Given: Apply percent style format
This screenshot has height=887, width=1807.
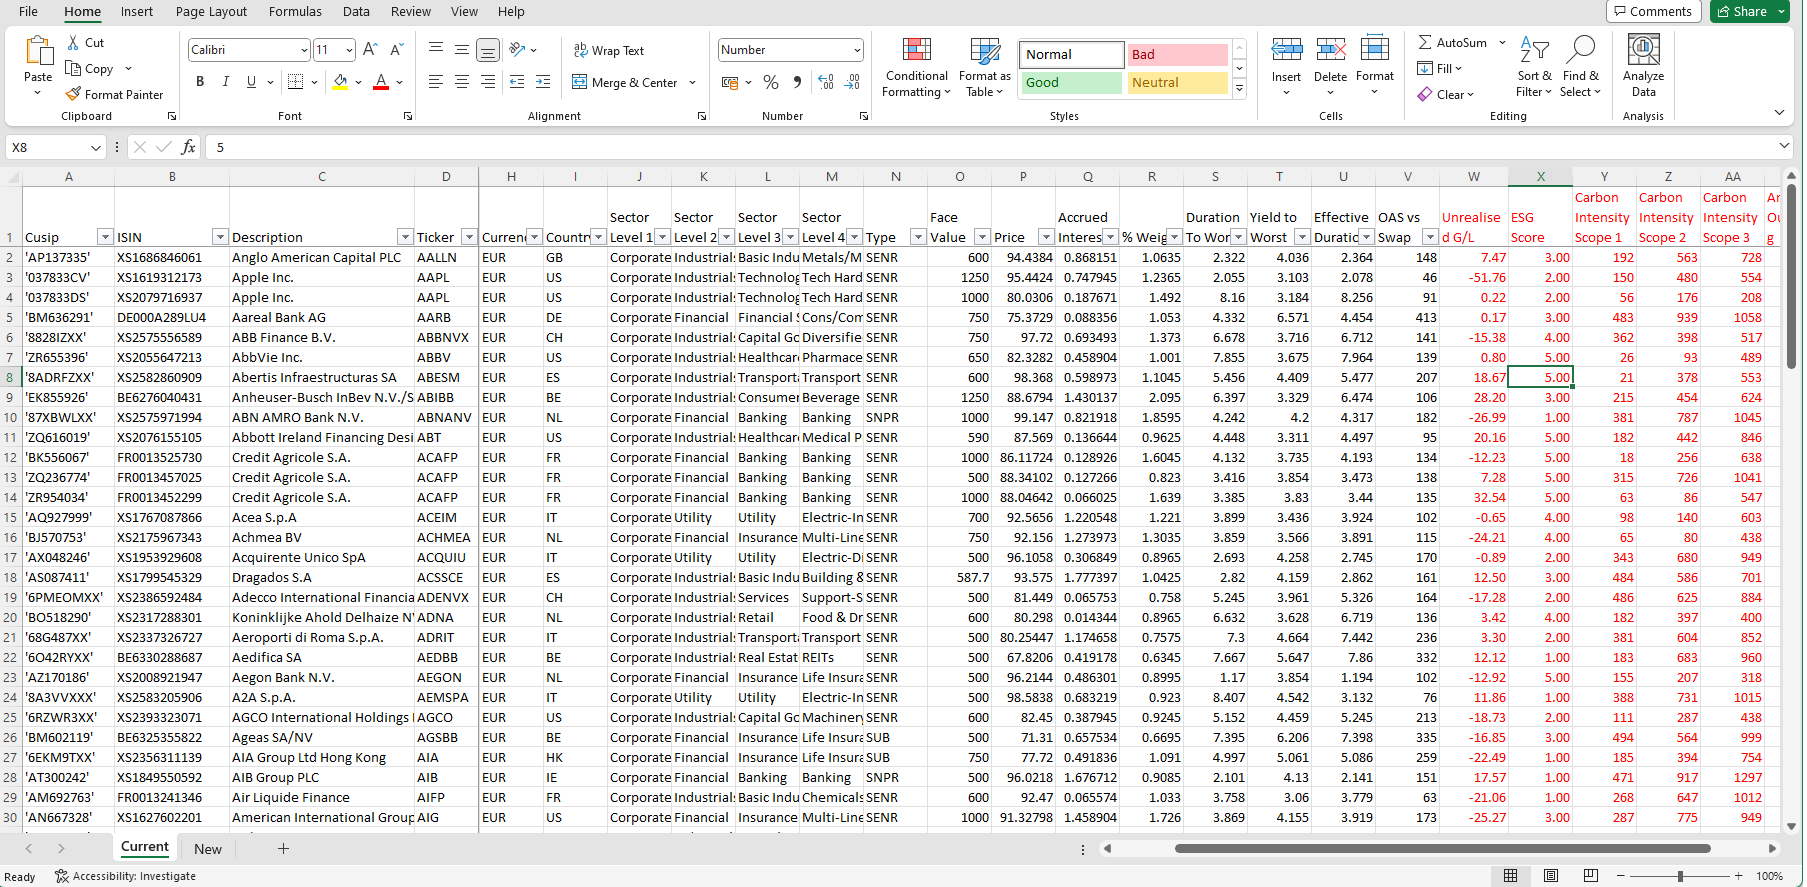Looking at the screenshot, I should pos(771,82).
